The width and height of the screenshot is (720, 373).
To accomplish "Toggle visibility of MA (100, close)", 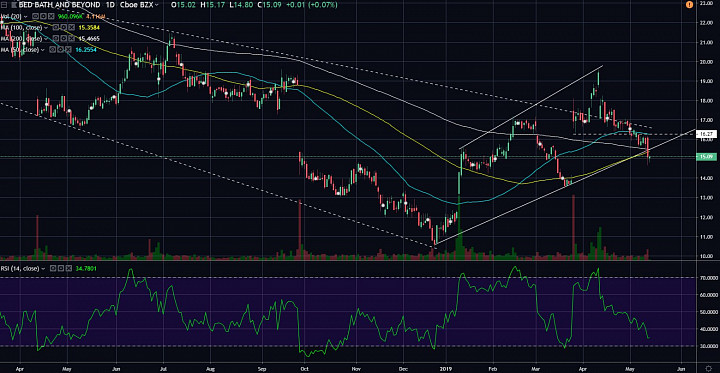I will pos(56,27).
